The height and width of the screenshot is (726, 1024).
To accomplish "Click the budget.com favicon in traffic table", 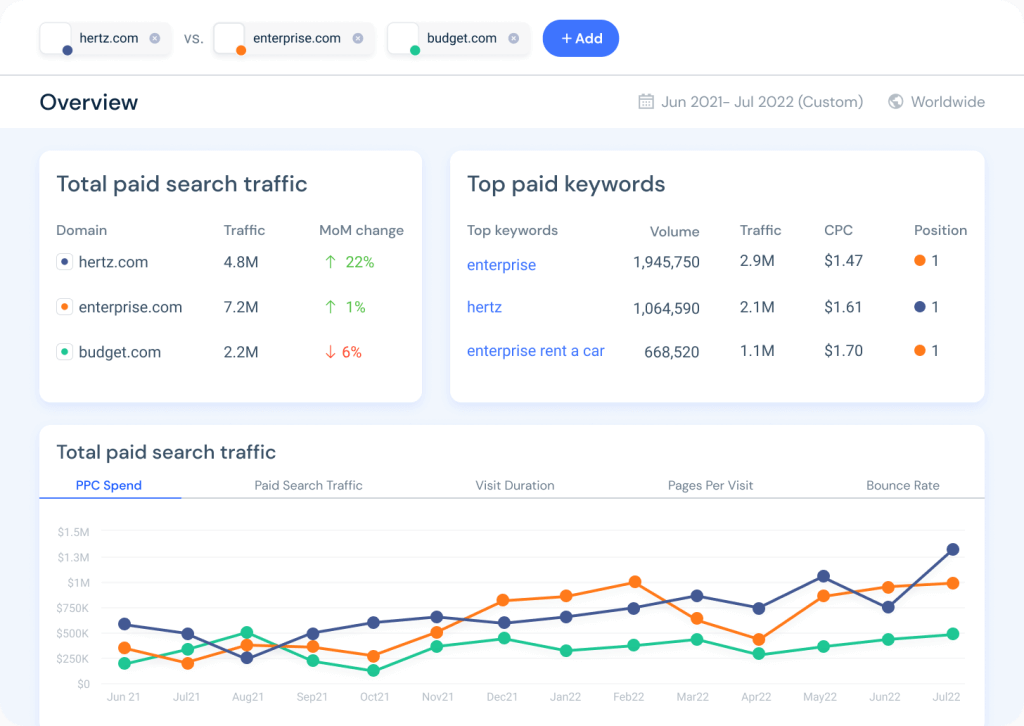I will click(x=65, y=352).
